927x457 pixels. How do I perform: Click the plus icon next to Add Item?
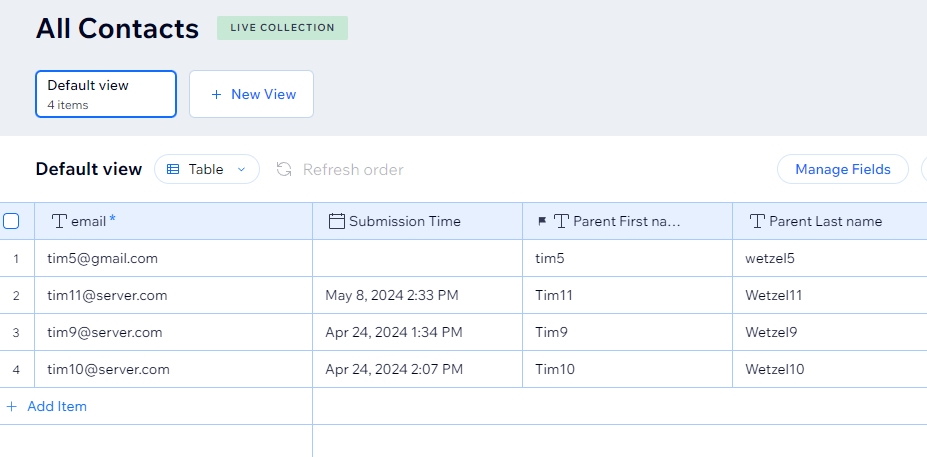tap(11, 406)
